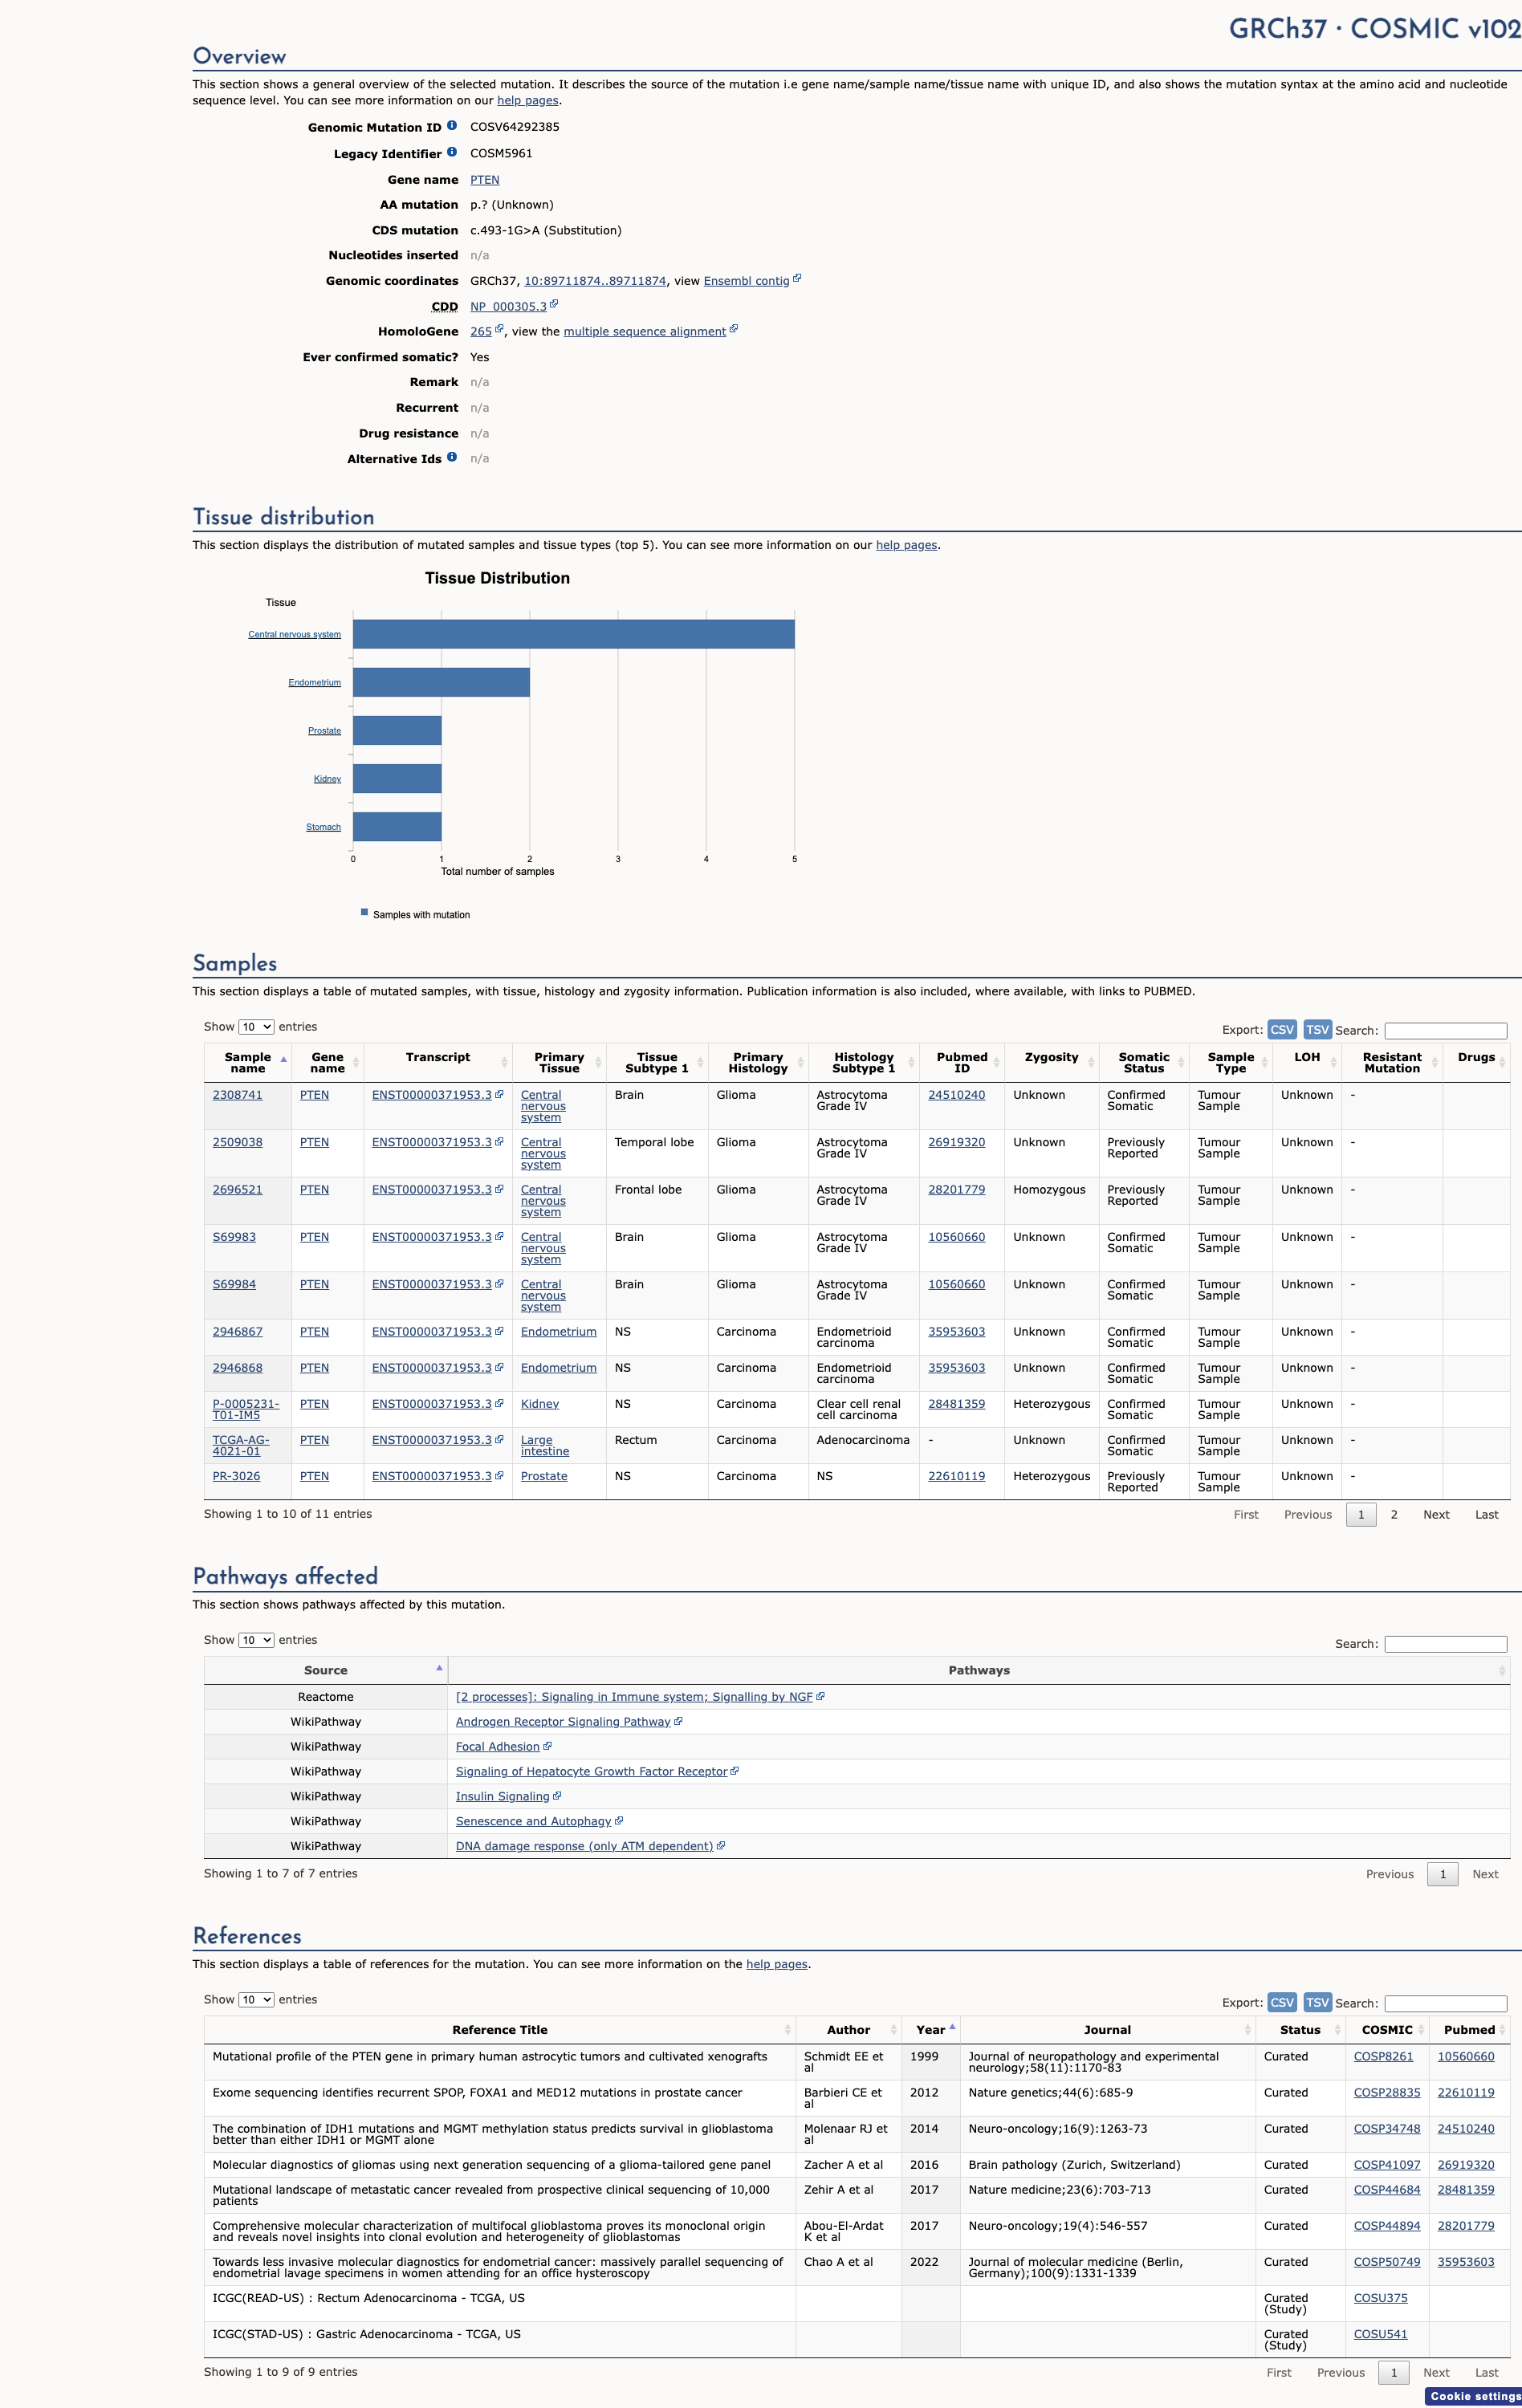Click external link icon after Focal Adhesion pathway

pos(547,1746)
